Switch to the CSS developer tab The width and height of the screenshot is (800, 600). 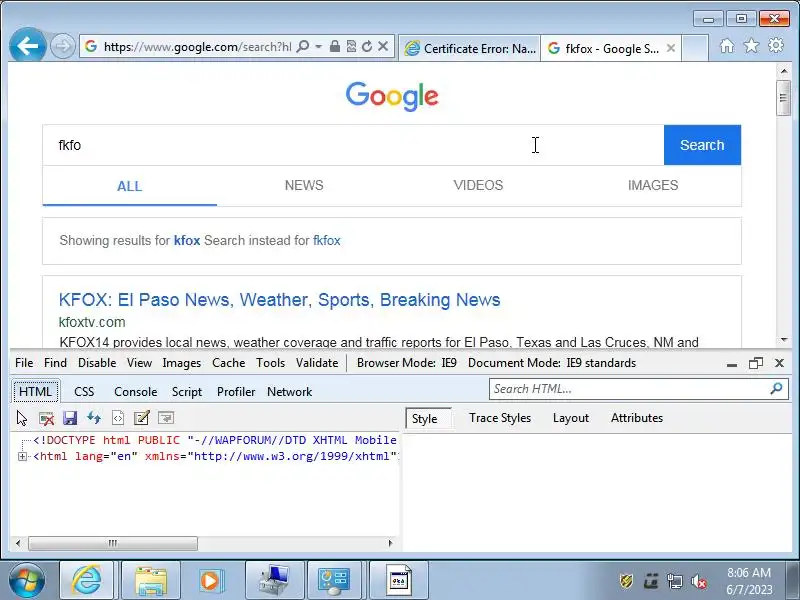click(x=84, y=391)
